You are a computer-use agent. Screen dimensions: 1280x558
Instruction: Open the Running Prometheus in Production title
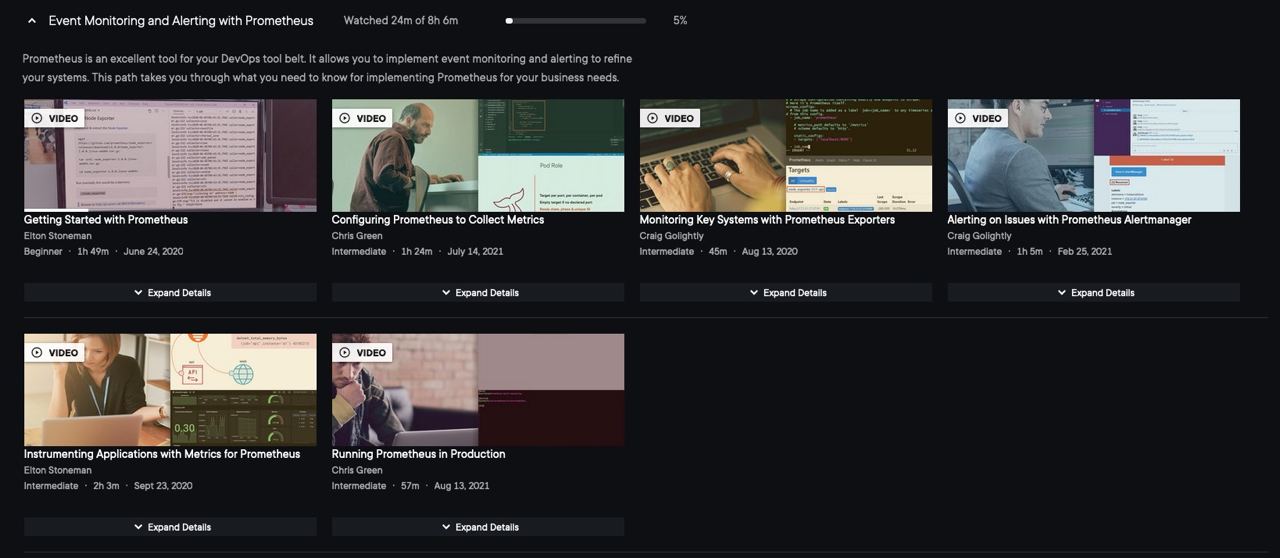(418, 454)
